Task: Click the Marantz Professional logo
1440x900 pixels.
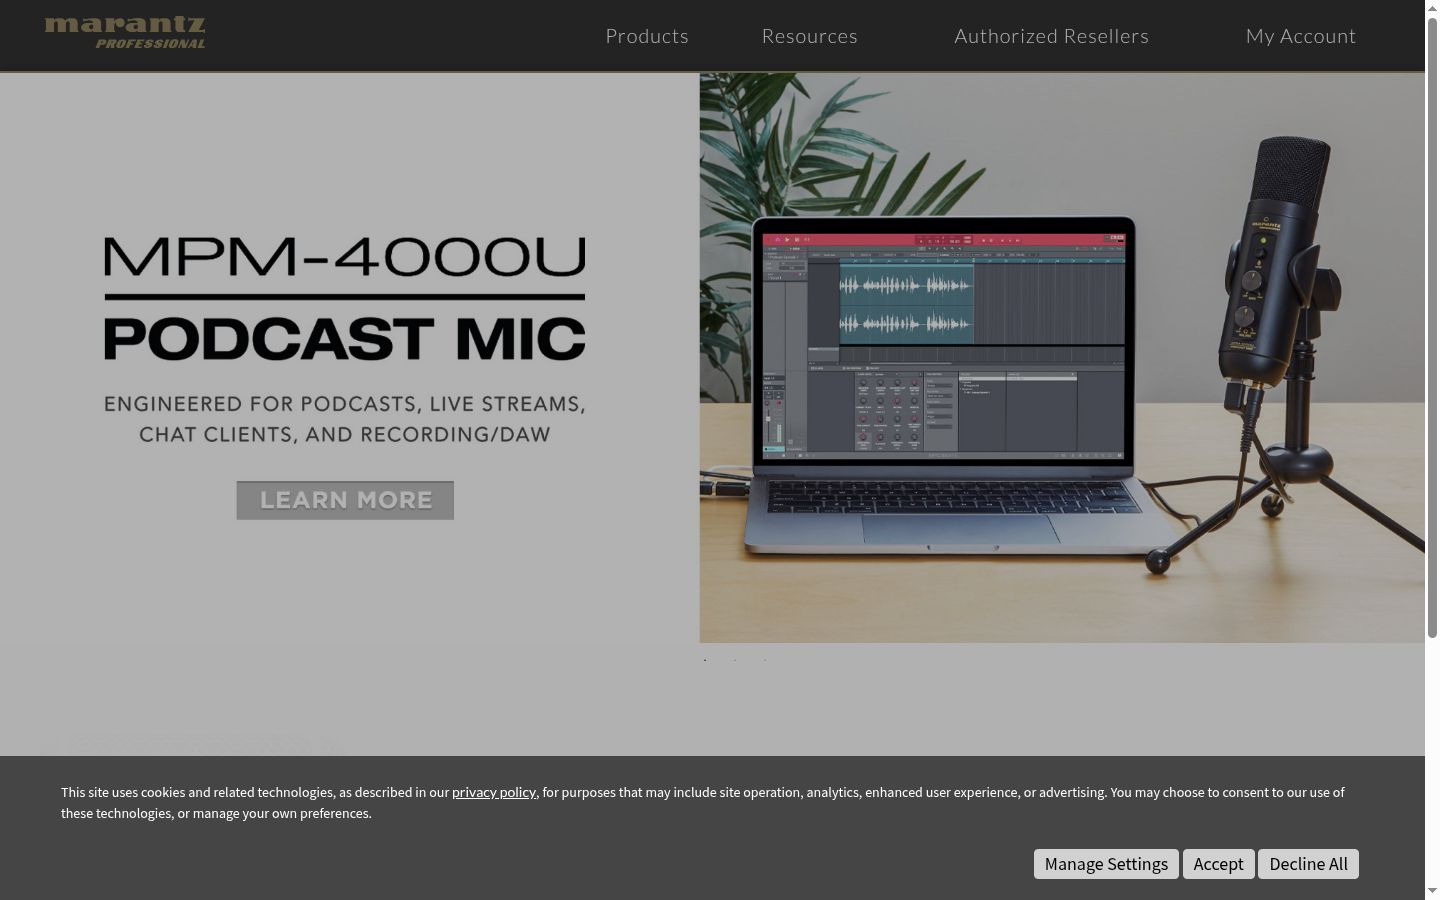Action: (x=125, y=33)
